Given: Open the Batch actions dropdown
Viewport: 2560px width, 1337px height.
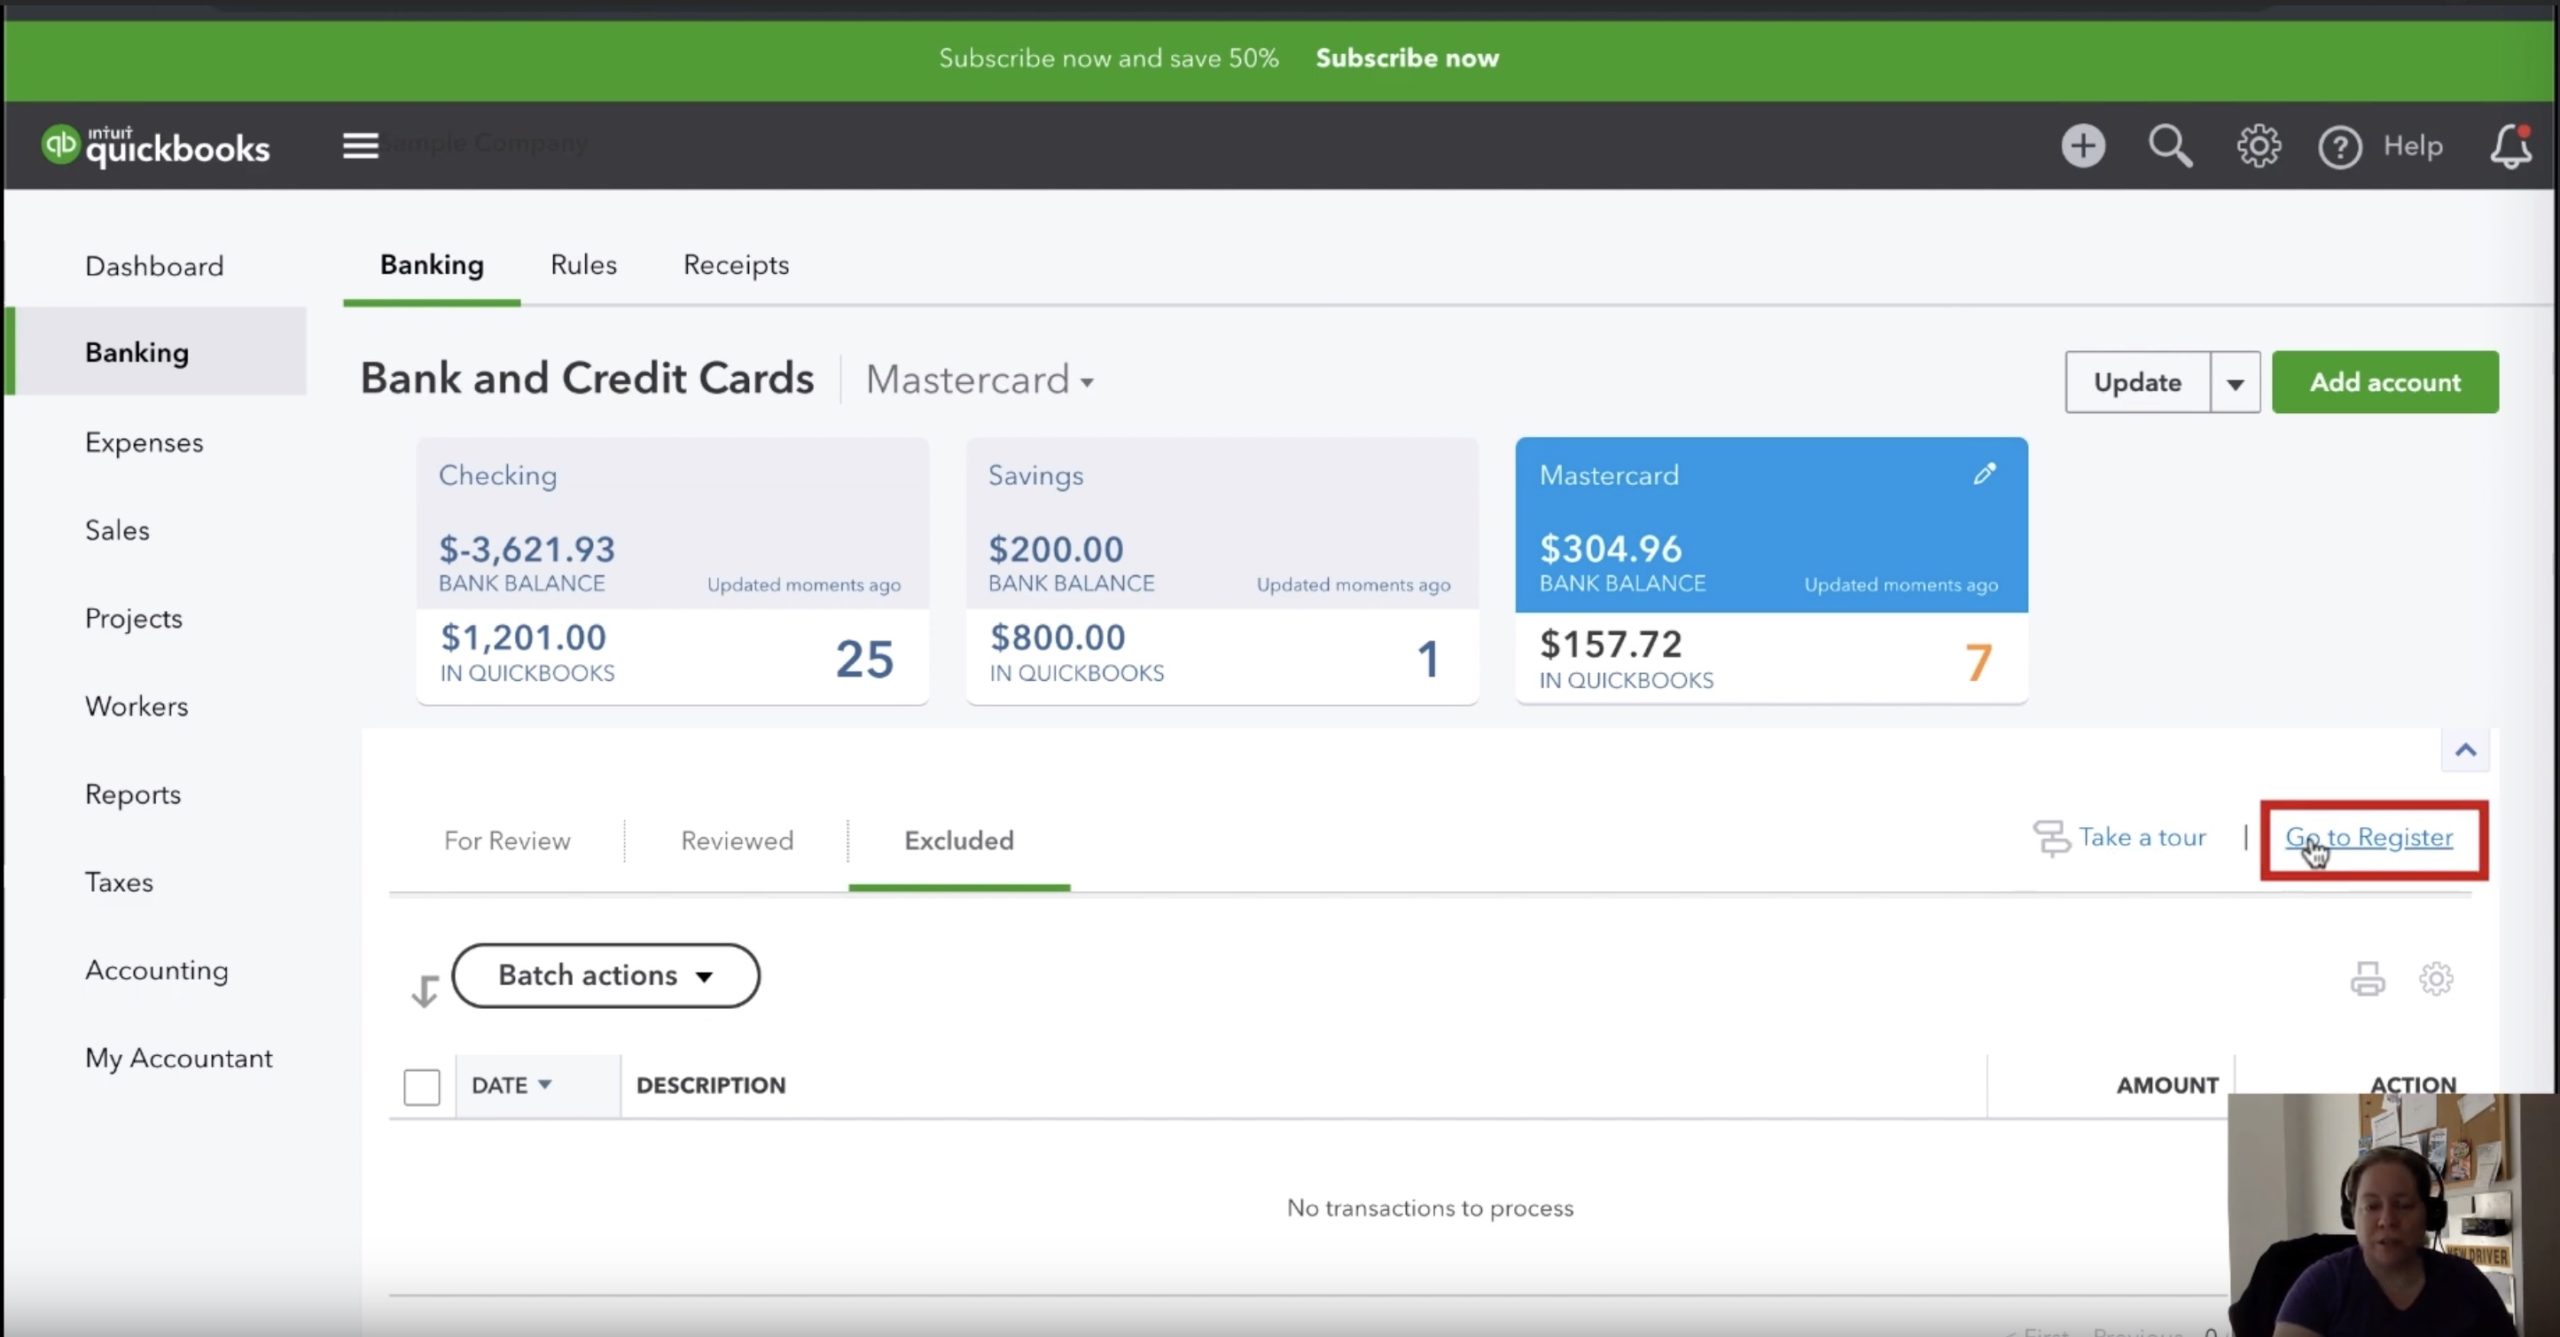Looking at the screenshot, I should [x=606, y=975].
